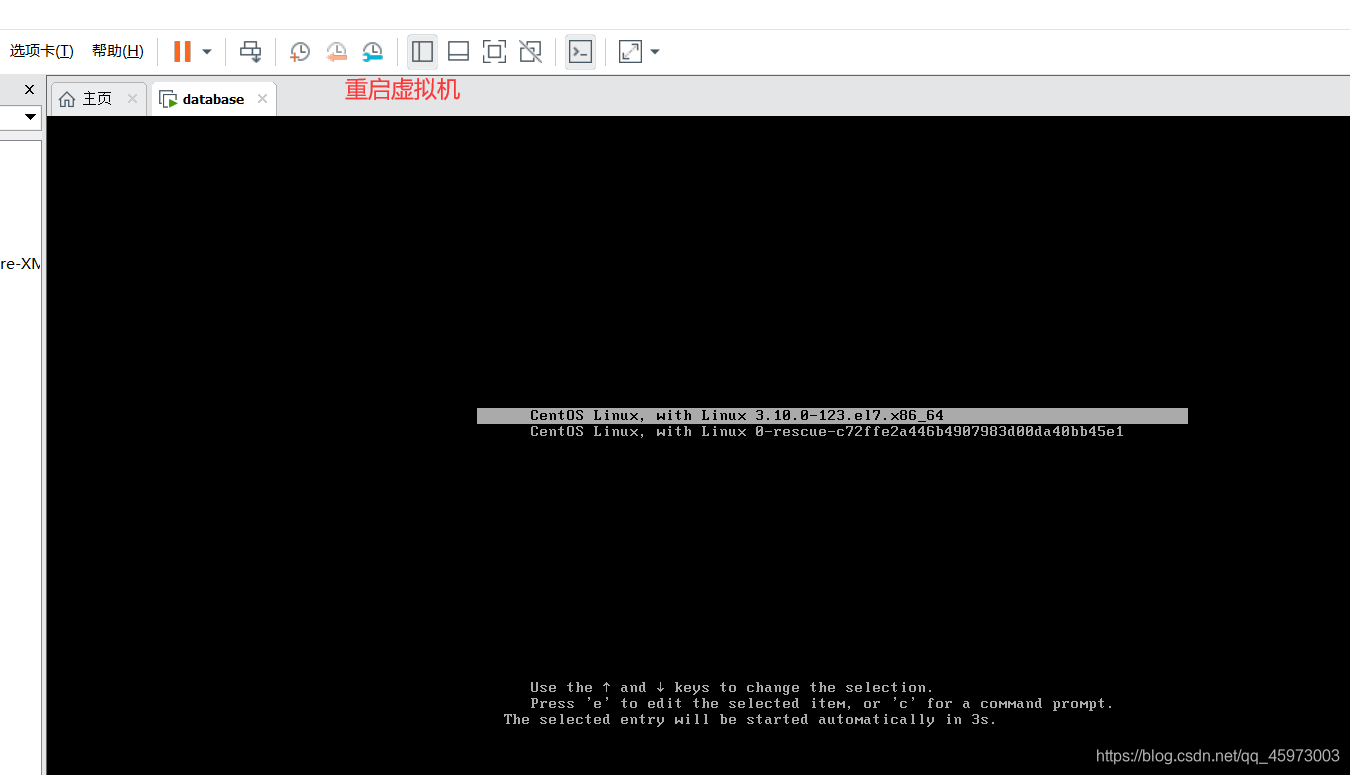The image size is (1350, 775).
Task: Pause the virtual machine with orange pause icon
Action: click(182, 51)
